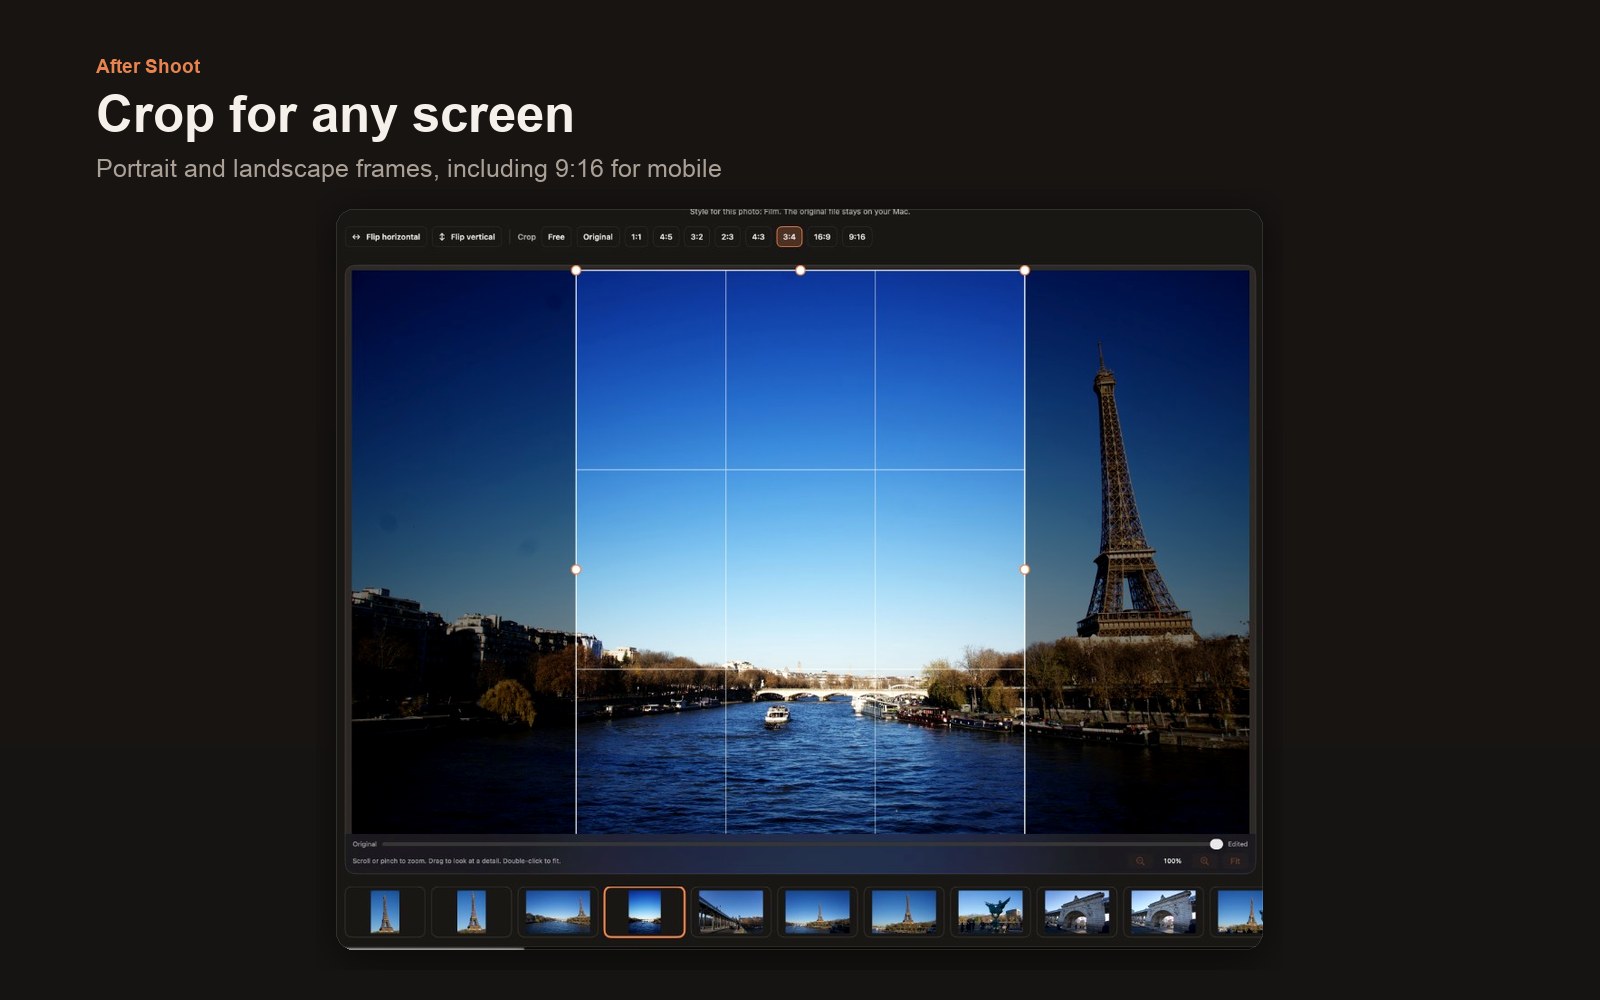Open the first Eiffel Tower portrait thumbnail

point(385,912)
